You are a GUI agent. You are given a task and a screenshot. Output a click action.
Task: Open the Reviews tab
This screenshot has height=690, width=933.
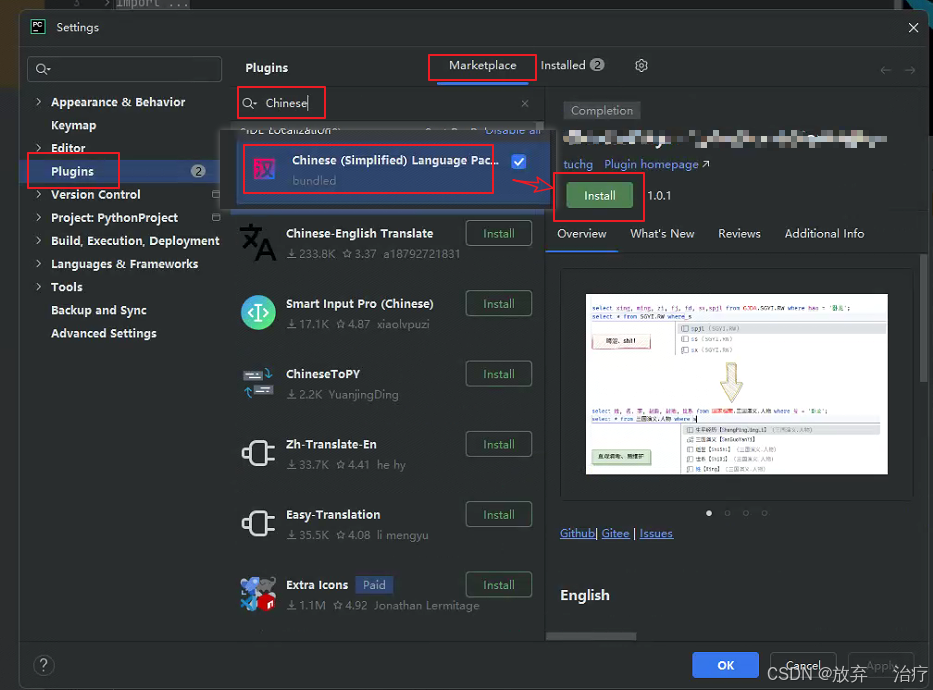(739, 234)
